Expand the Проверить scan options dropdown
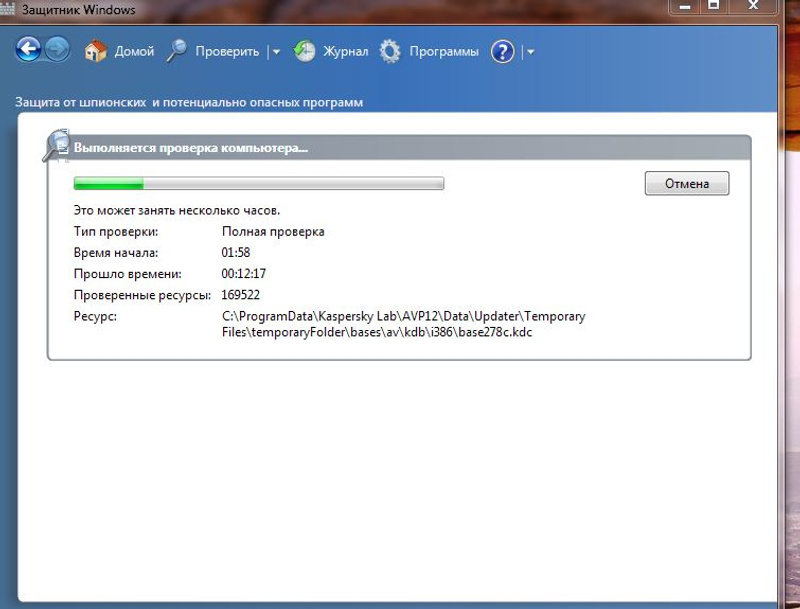800x609 pixels. click(x=276, y=52)
